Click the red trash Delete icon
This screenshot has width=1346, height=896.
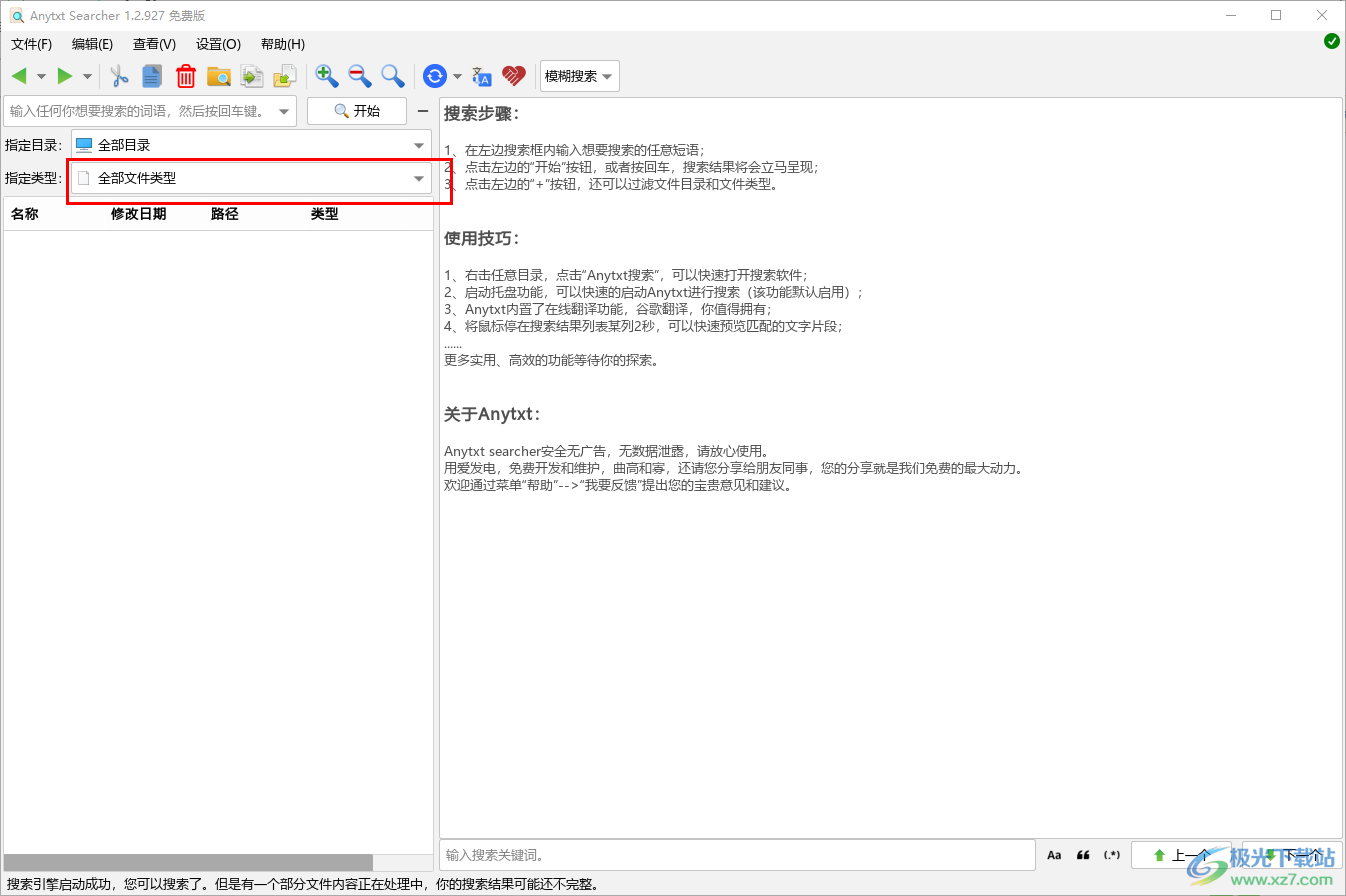tap(186, 76)
